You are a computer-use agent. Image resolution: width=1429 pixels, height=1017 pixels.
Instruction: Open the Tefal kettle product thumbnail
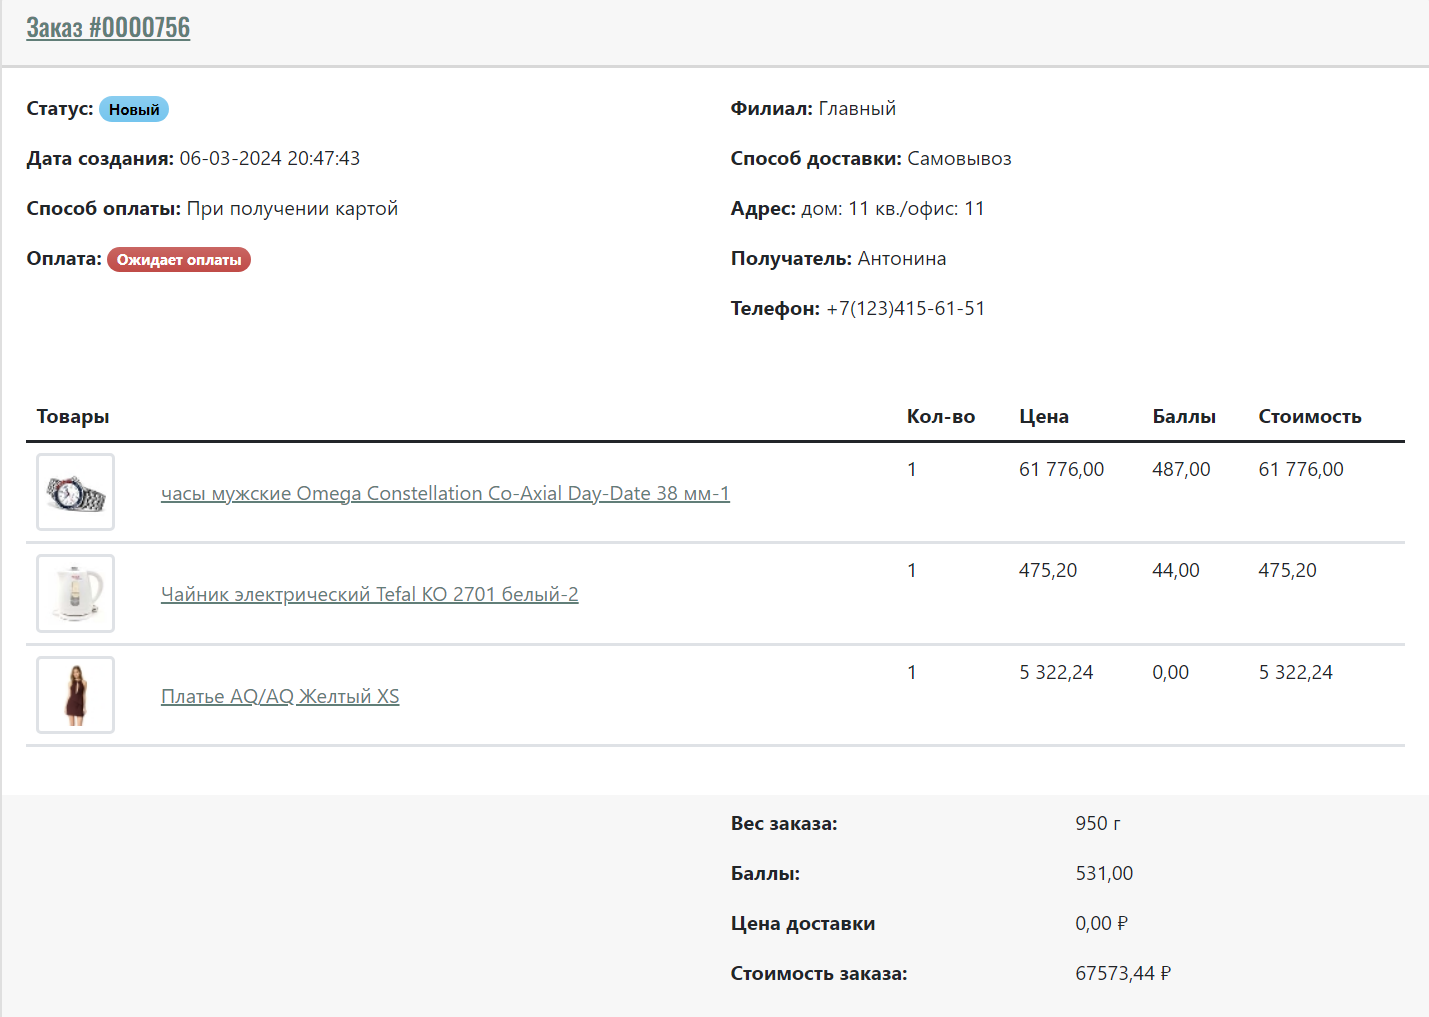(x=76, y=594)
